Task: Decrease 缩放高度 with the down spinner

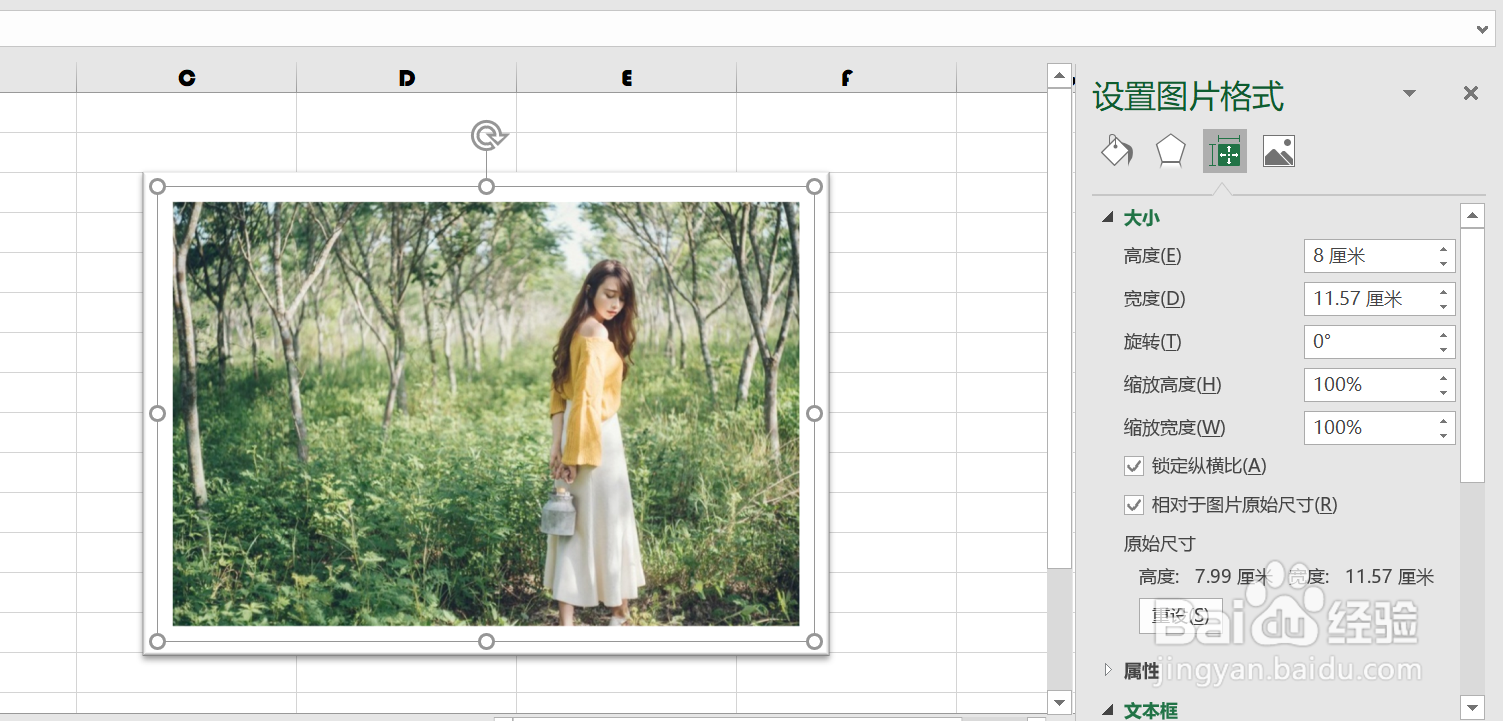Action: tap(1444, 393)
